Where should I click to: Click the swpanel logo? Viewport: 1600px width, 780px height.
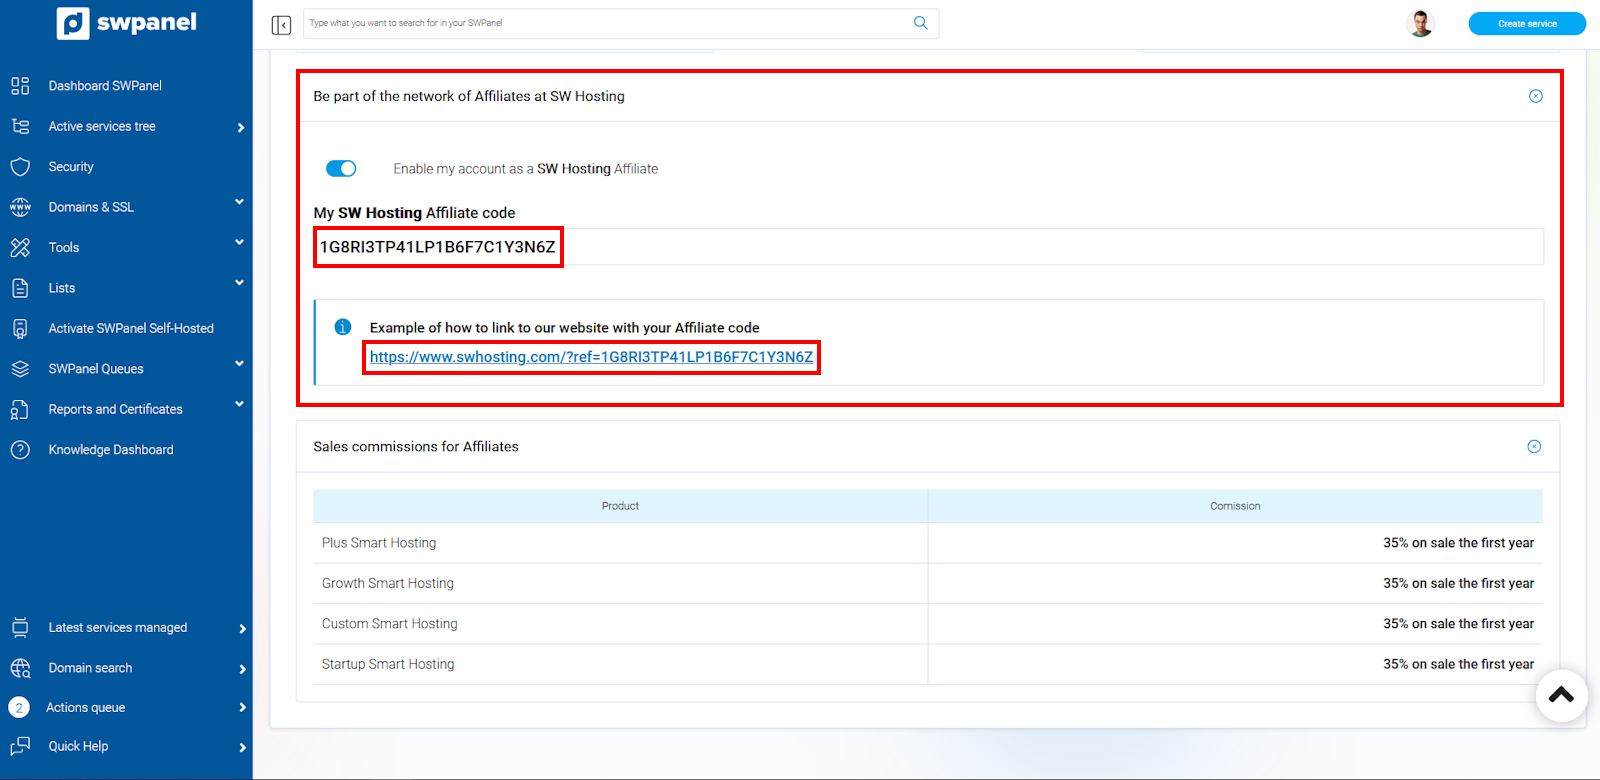click(126, 23)
